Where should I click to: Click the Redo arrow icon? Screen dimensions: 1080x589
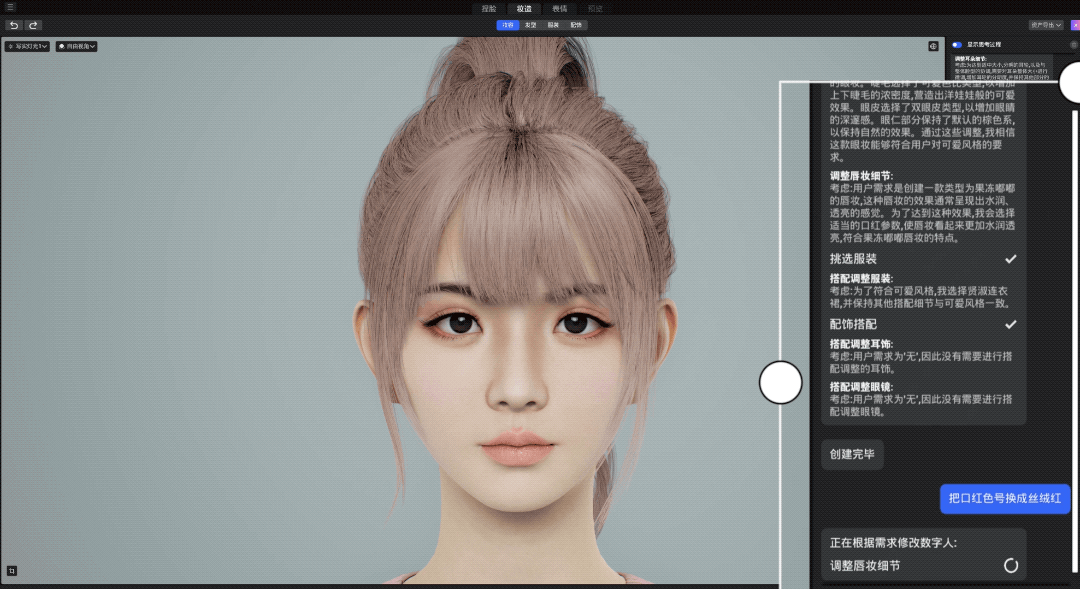(x=33, y=25)
